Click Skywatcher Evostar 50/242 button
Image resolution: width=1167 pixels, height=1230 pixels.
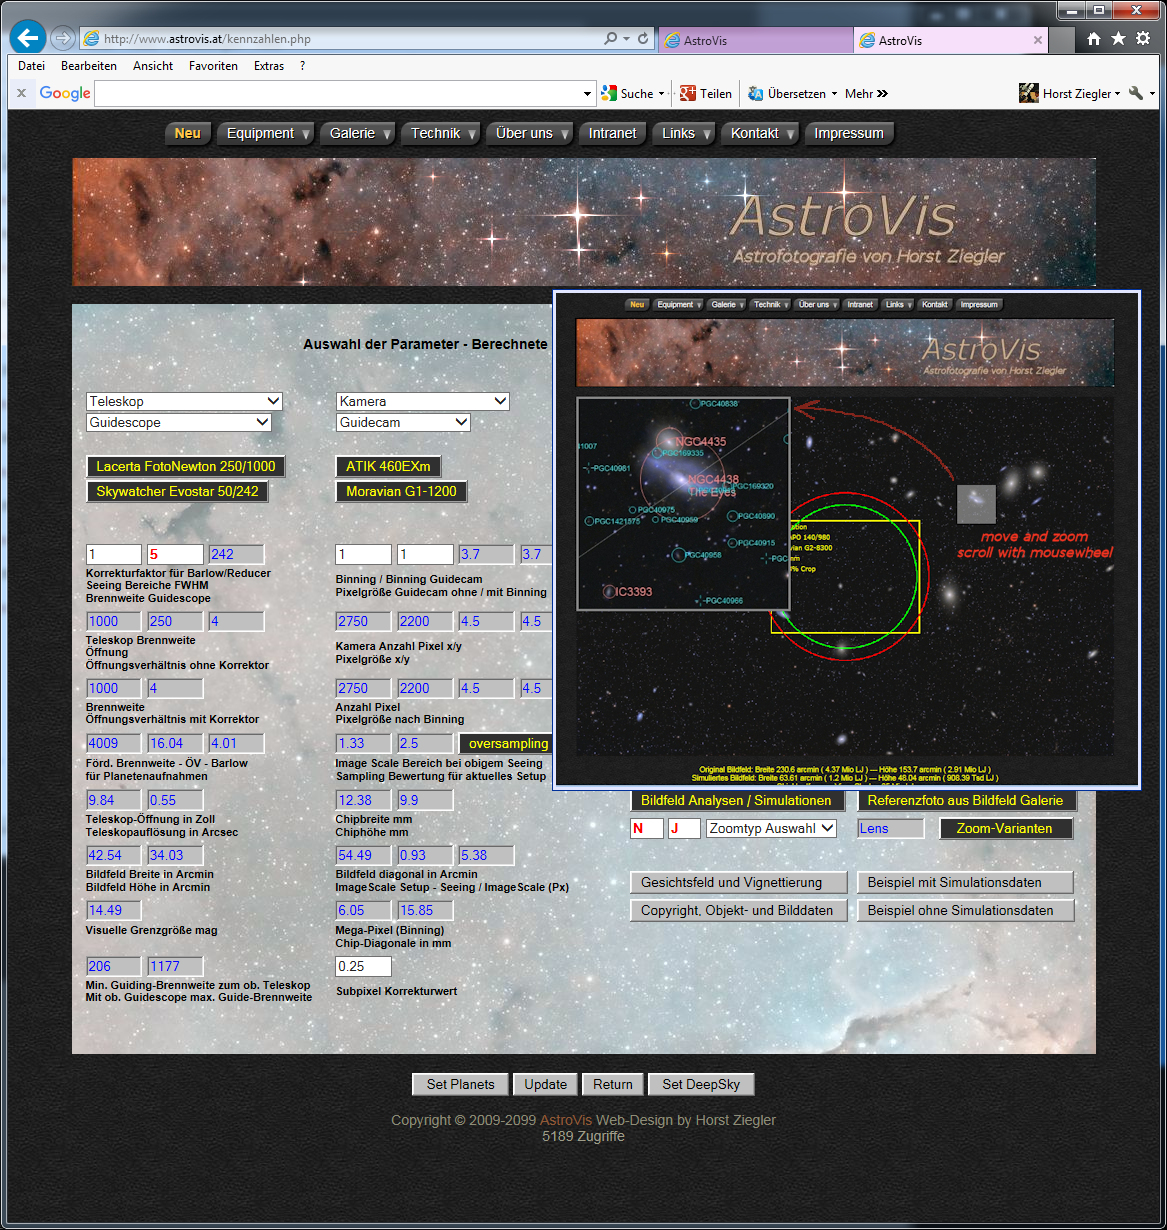[x=177, y=491]
